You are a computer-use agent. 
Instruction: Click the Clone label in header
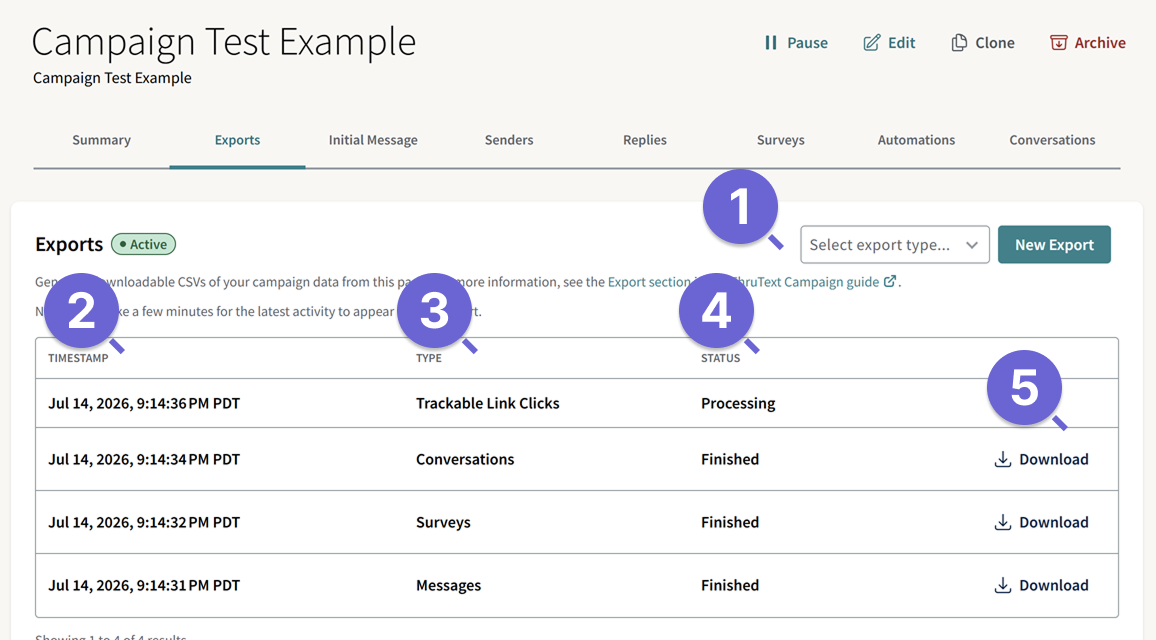pos(995,43)
